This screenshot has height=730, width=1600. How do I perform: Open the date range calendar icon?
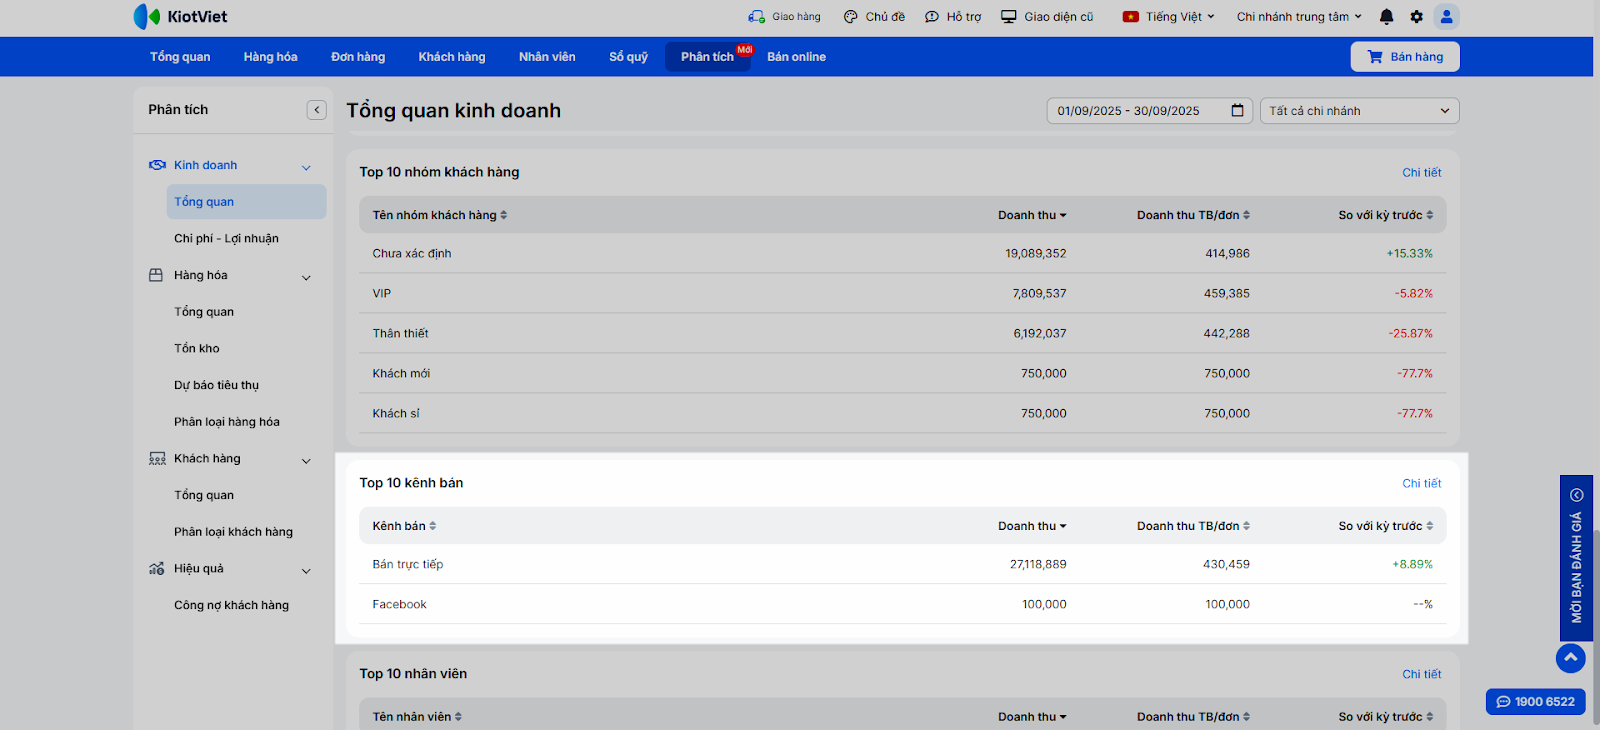click(1237, 111)
